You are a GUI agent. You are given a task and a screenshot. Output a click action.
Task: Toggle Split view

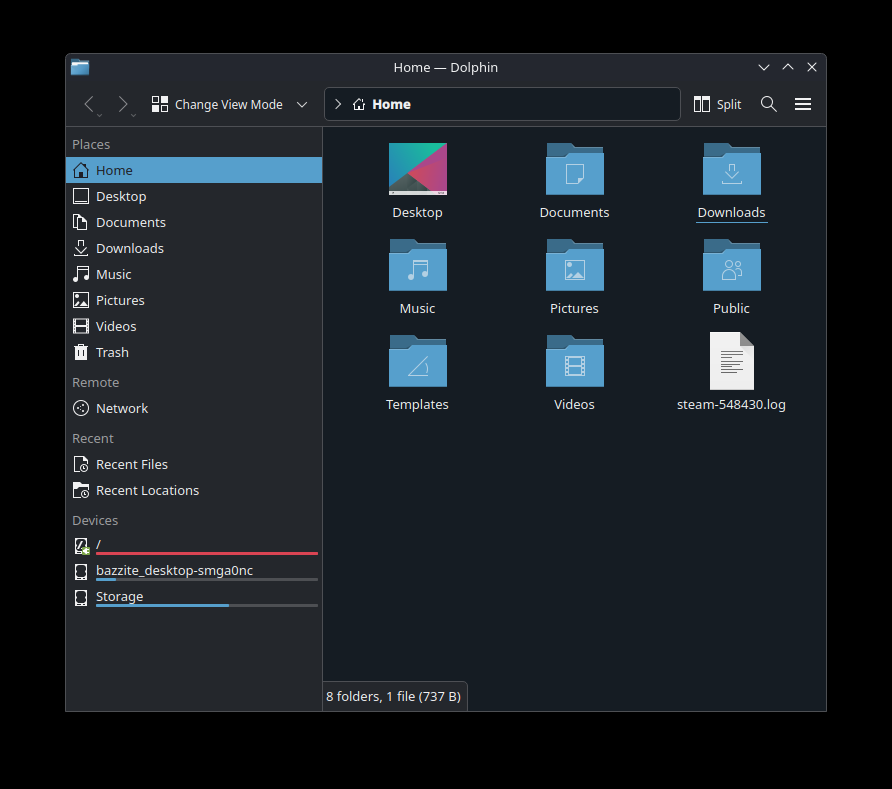coord(717,104)
